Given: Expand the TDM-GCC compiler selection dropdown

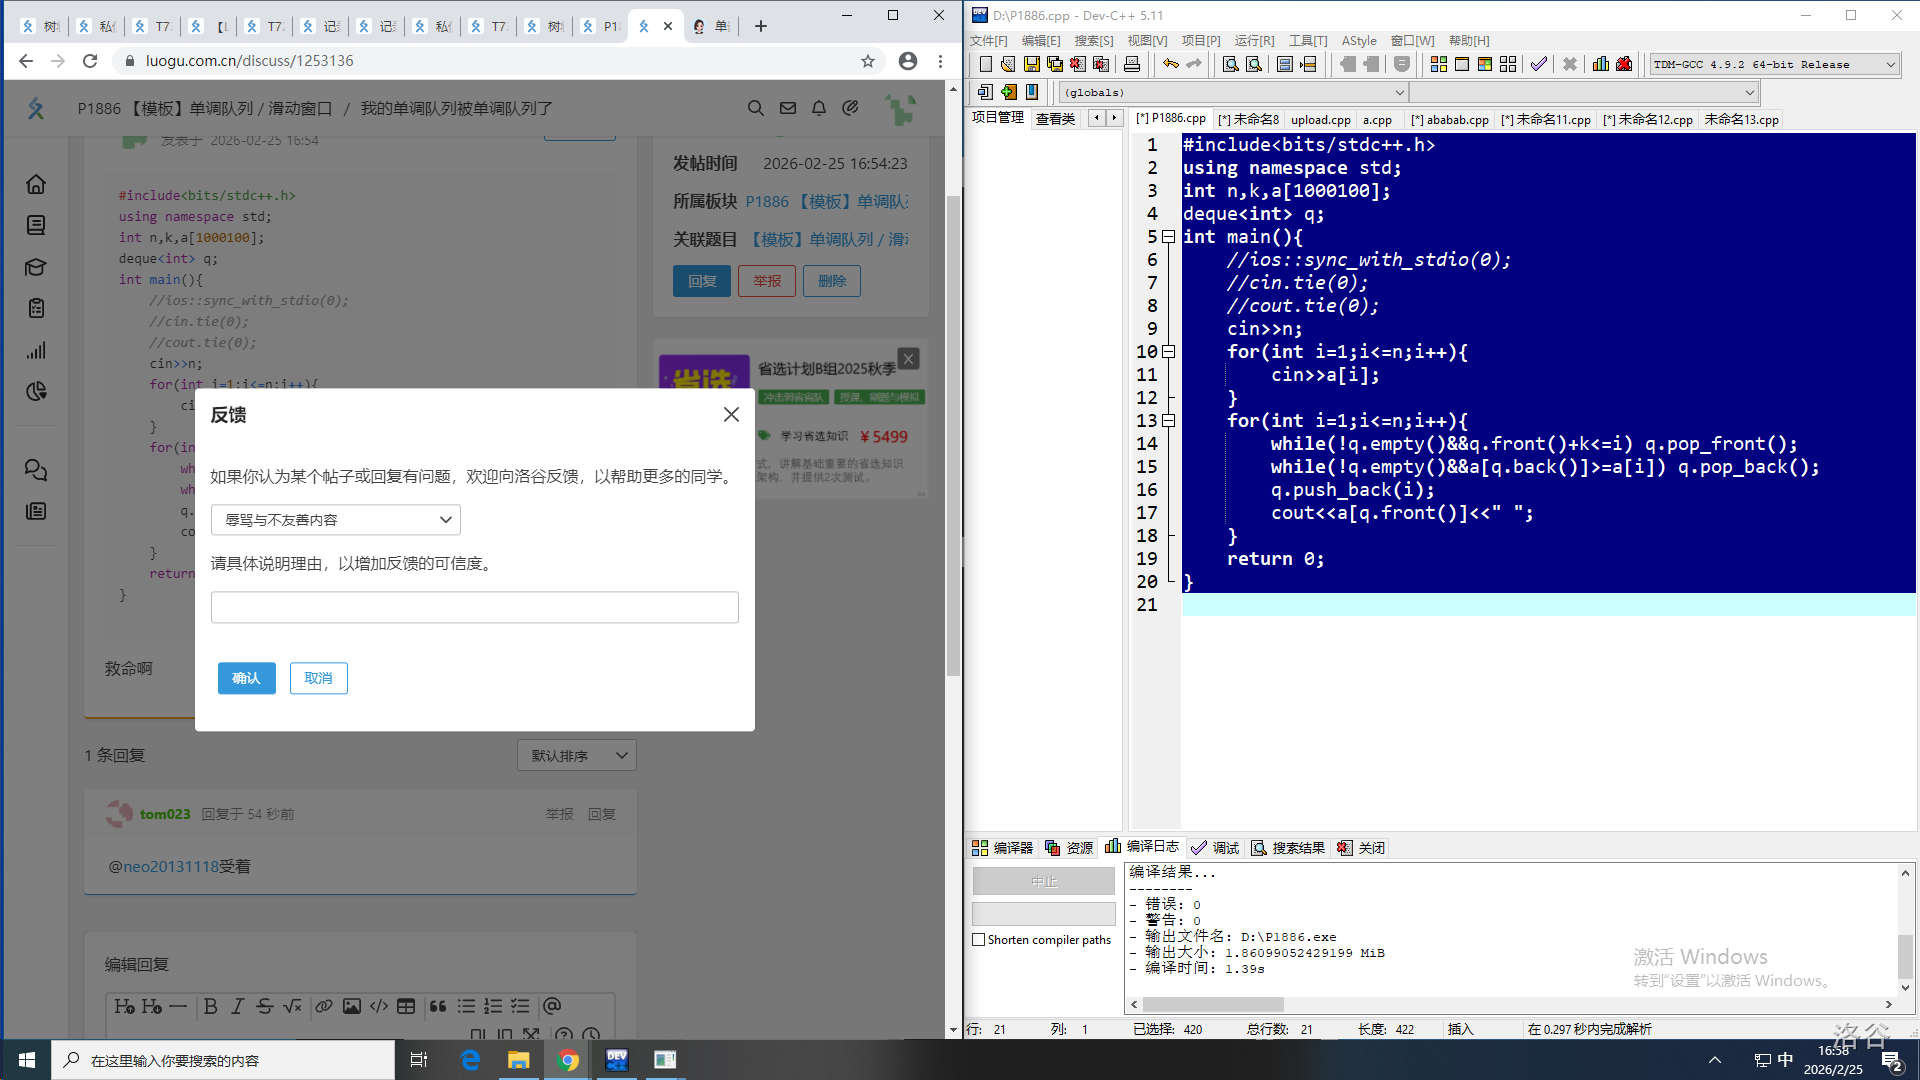Looking at the screenshot, I should [1890, 64].
